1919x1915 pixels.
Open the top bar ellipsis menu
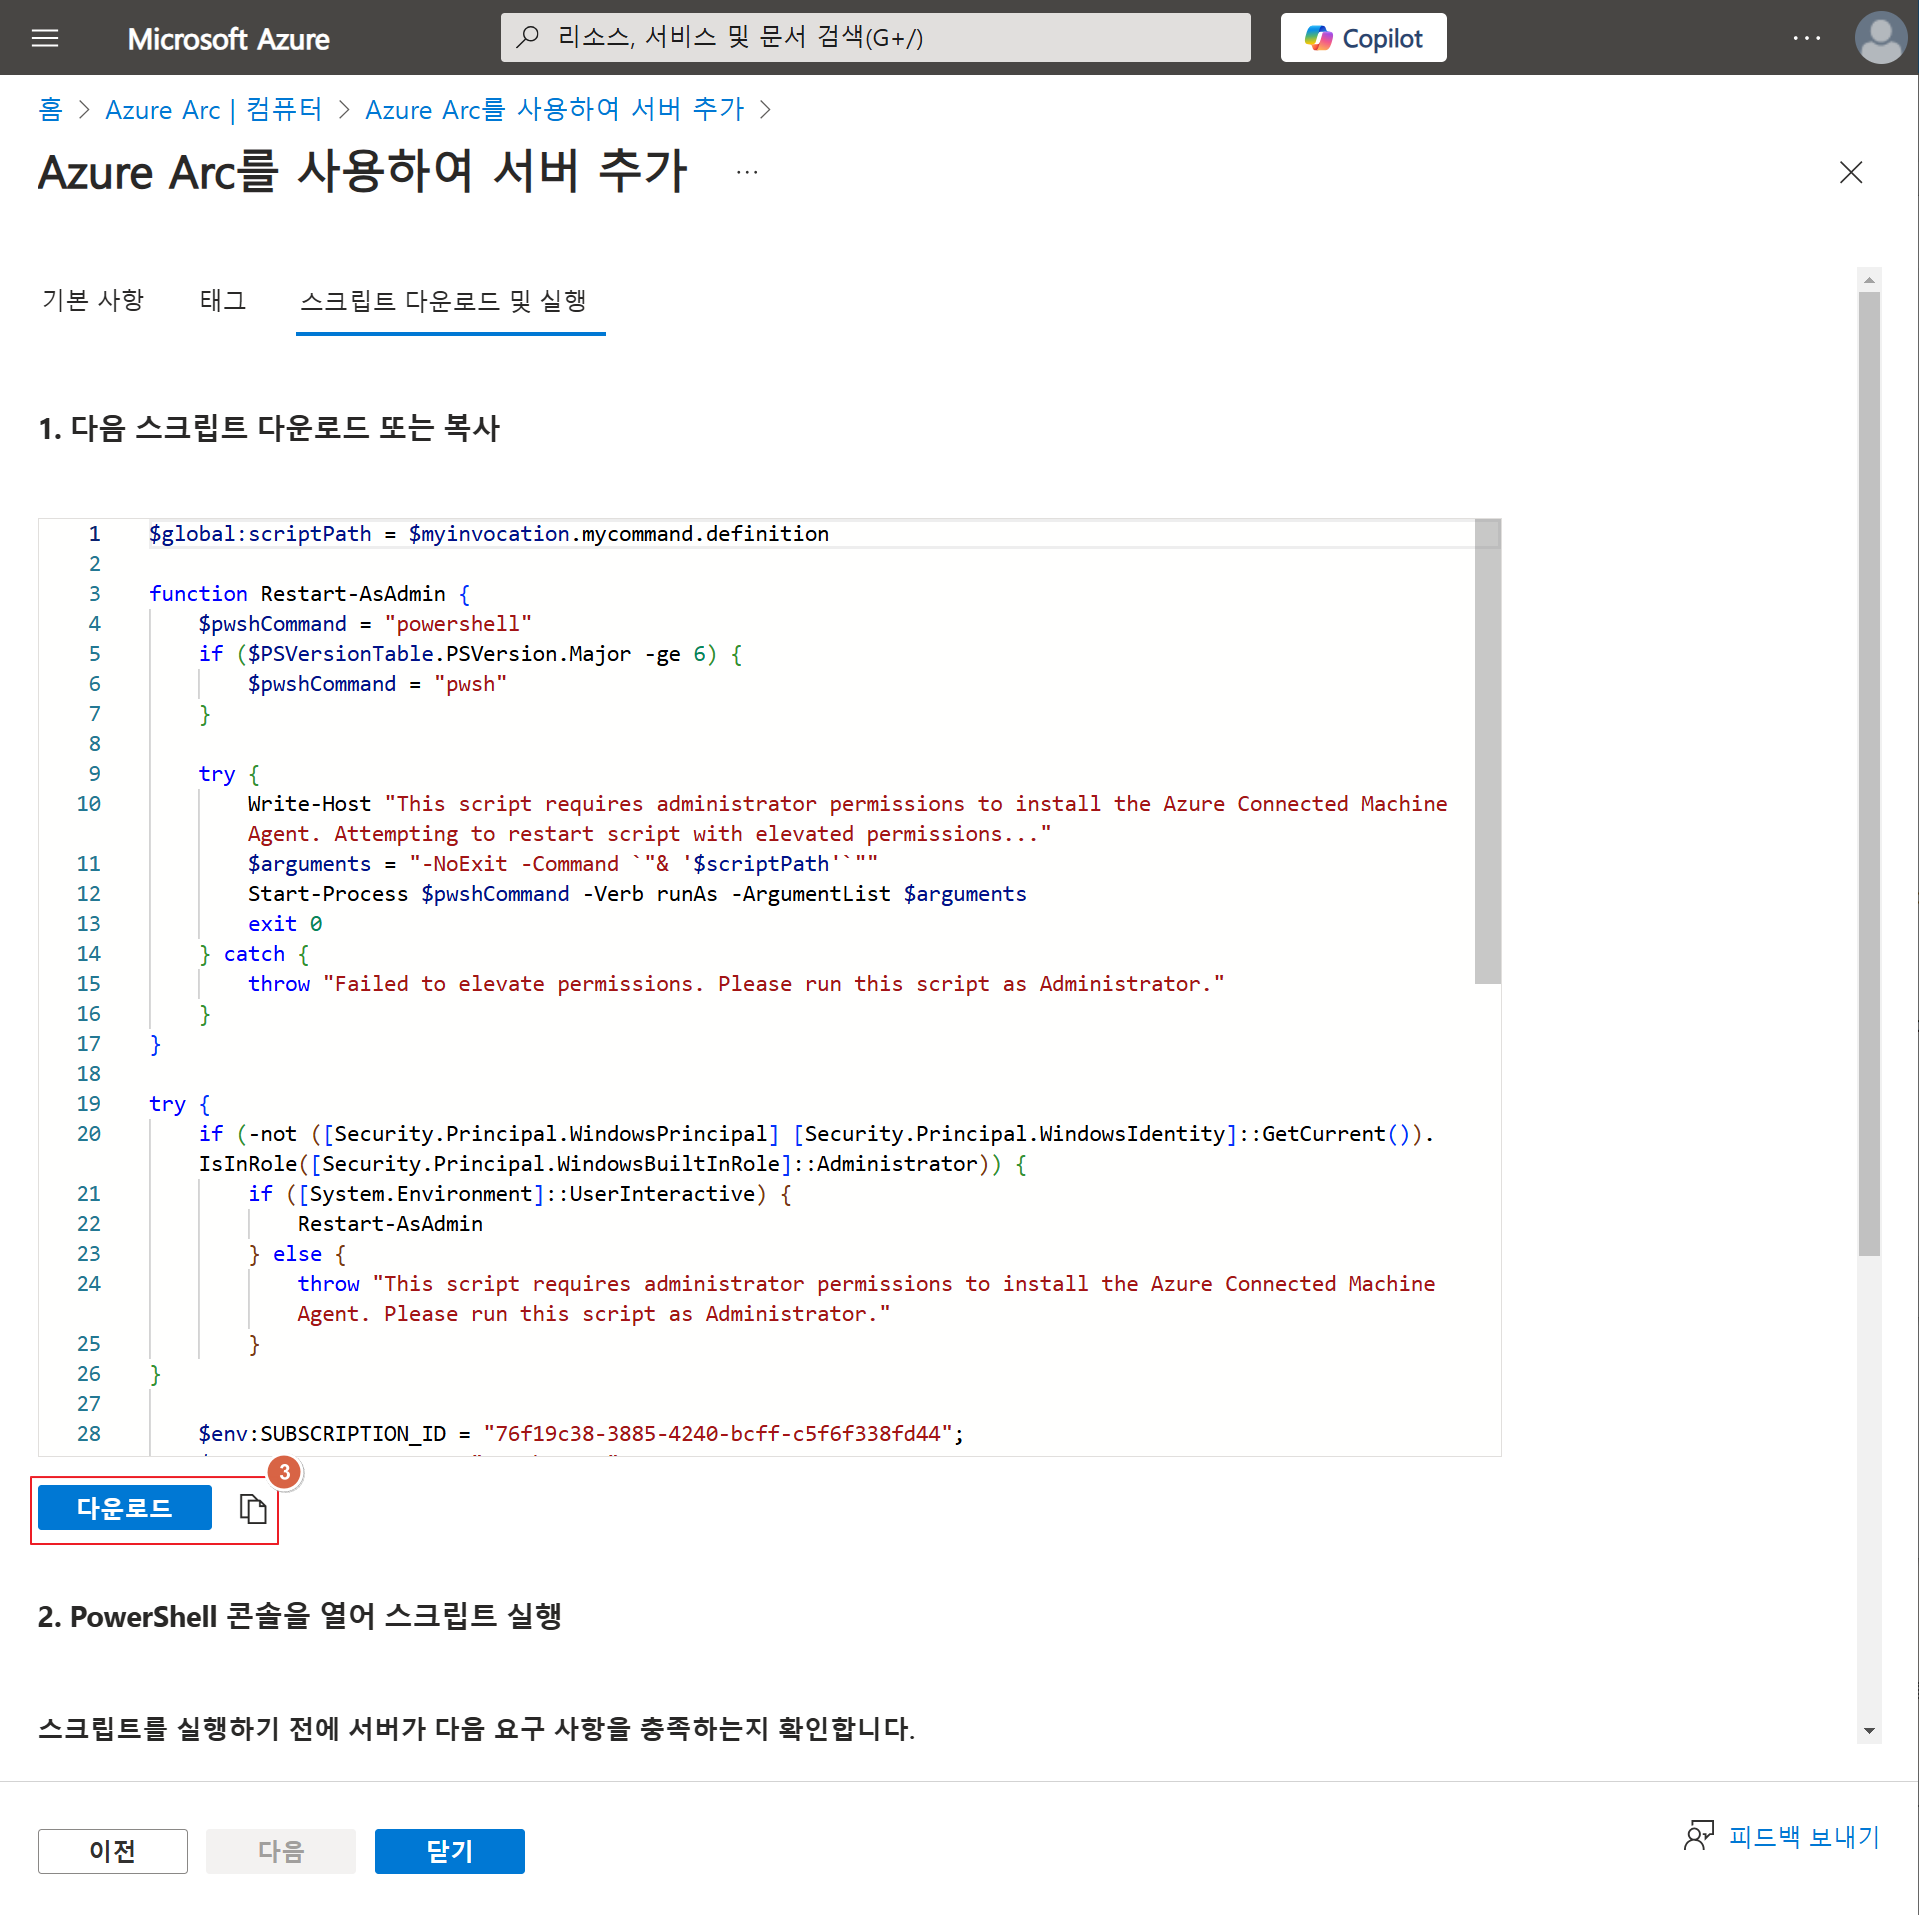(x=1806, y=38)
